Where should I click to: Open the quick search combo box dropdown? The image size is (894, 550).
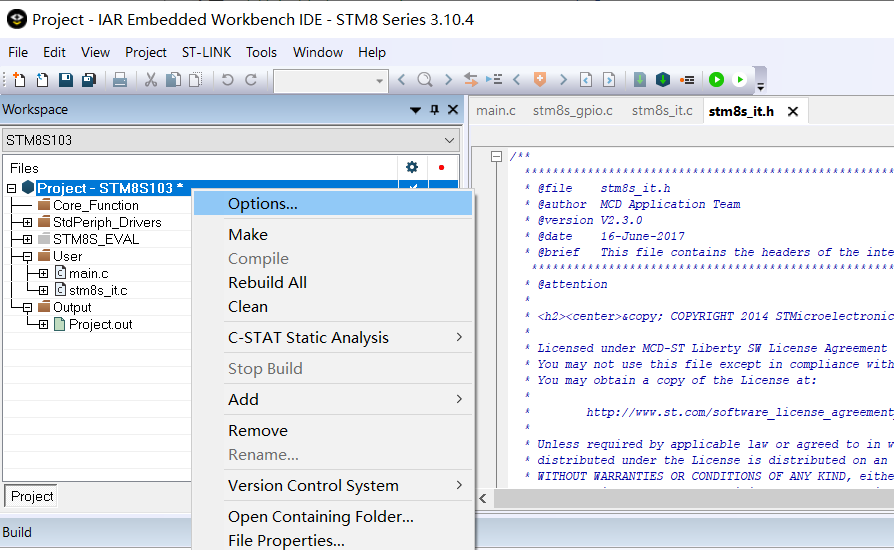(379, 81)
